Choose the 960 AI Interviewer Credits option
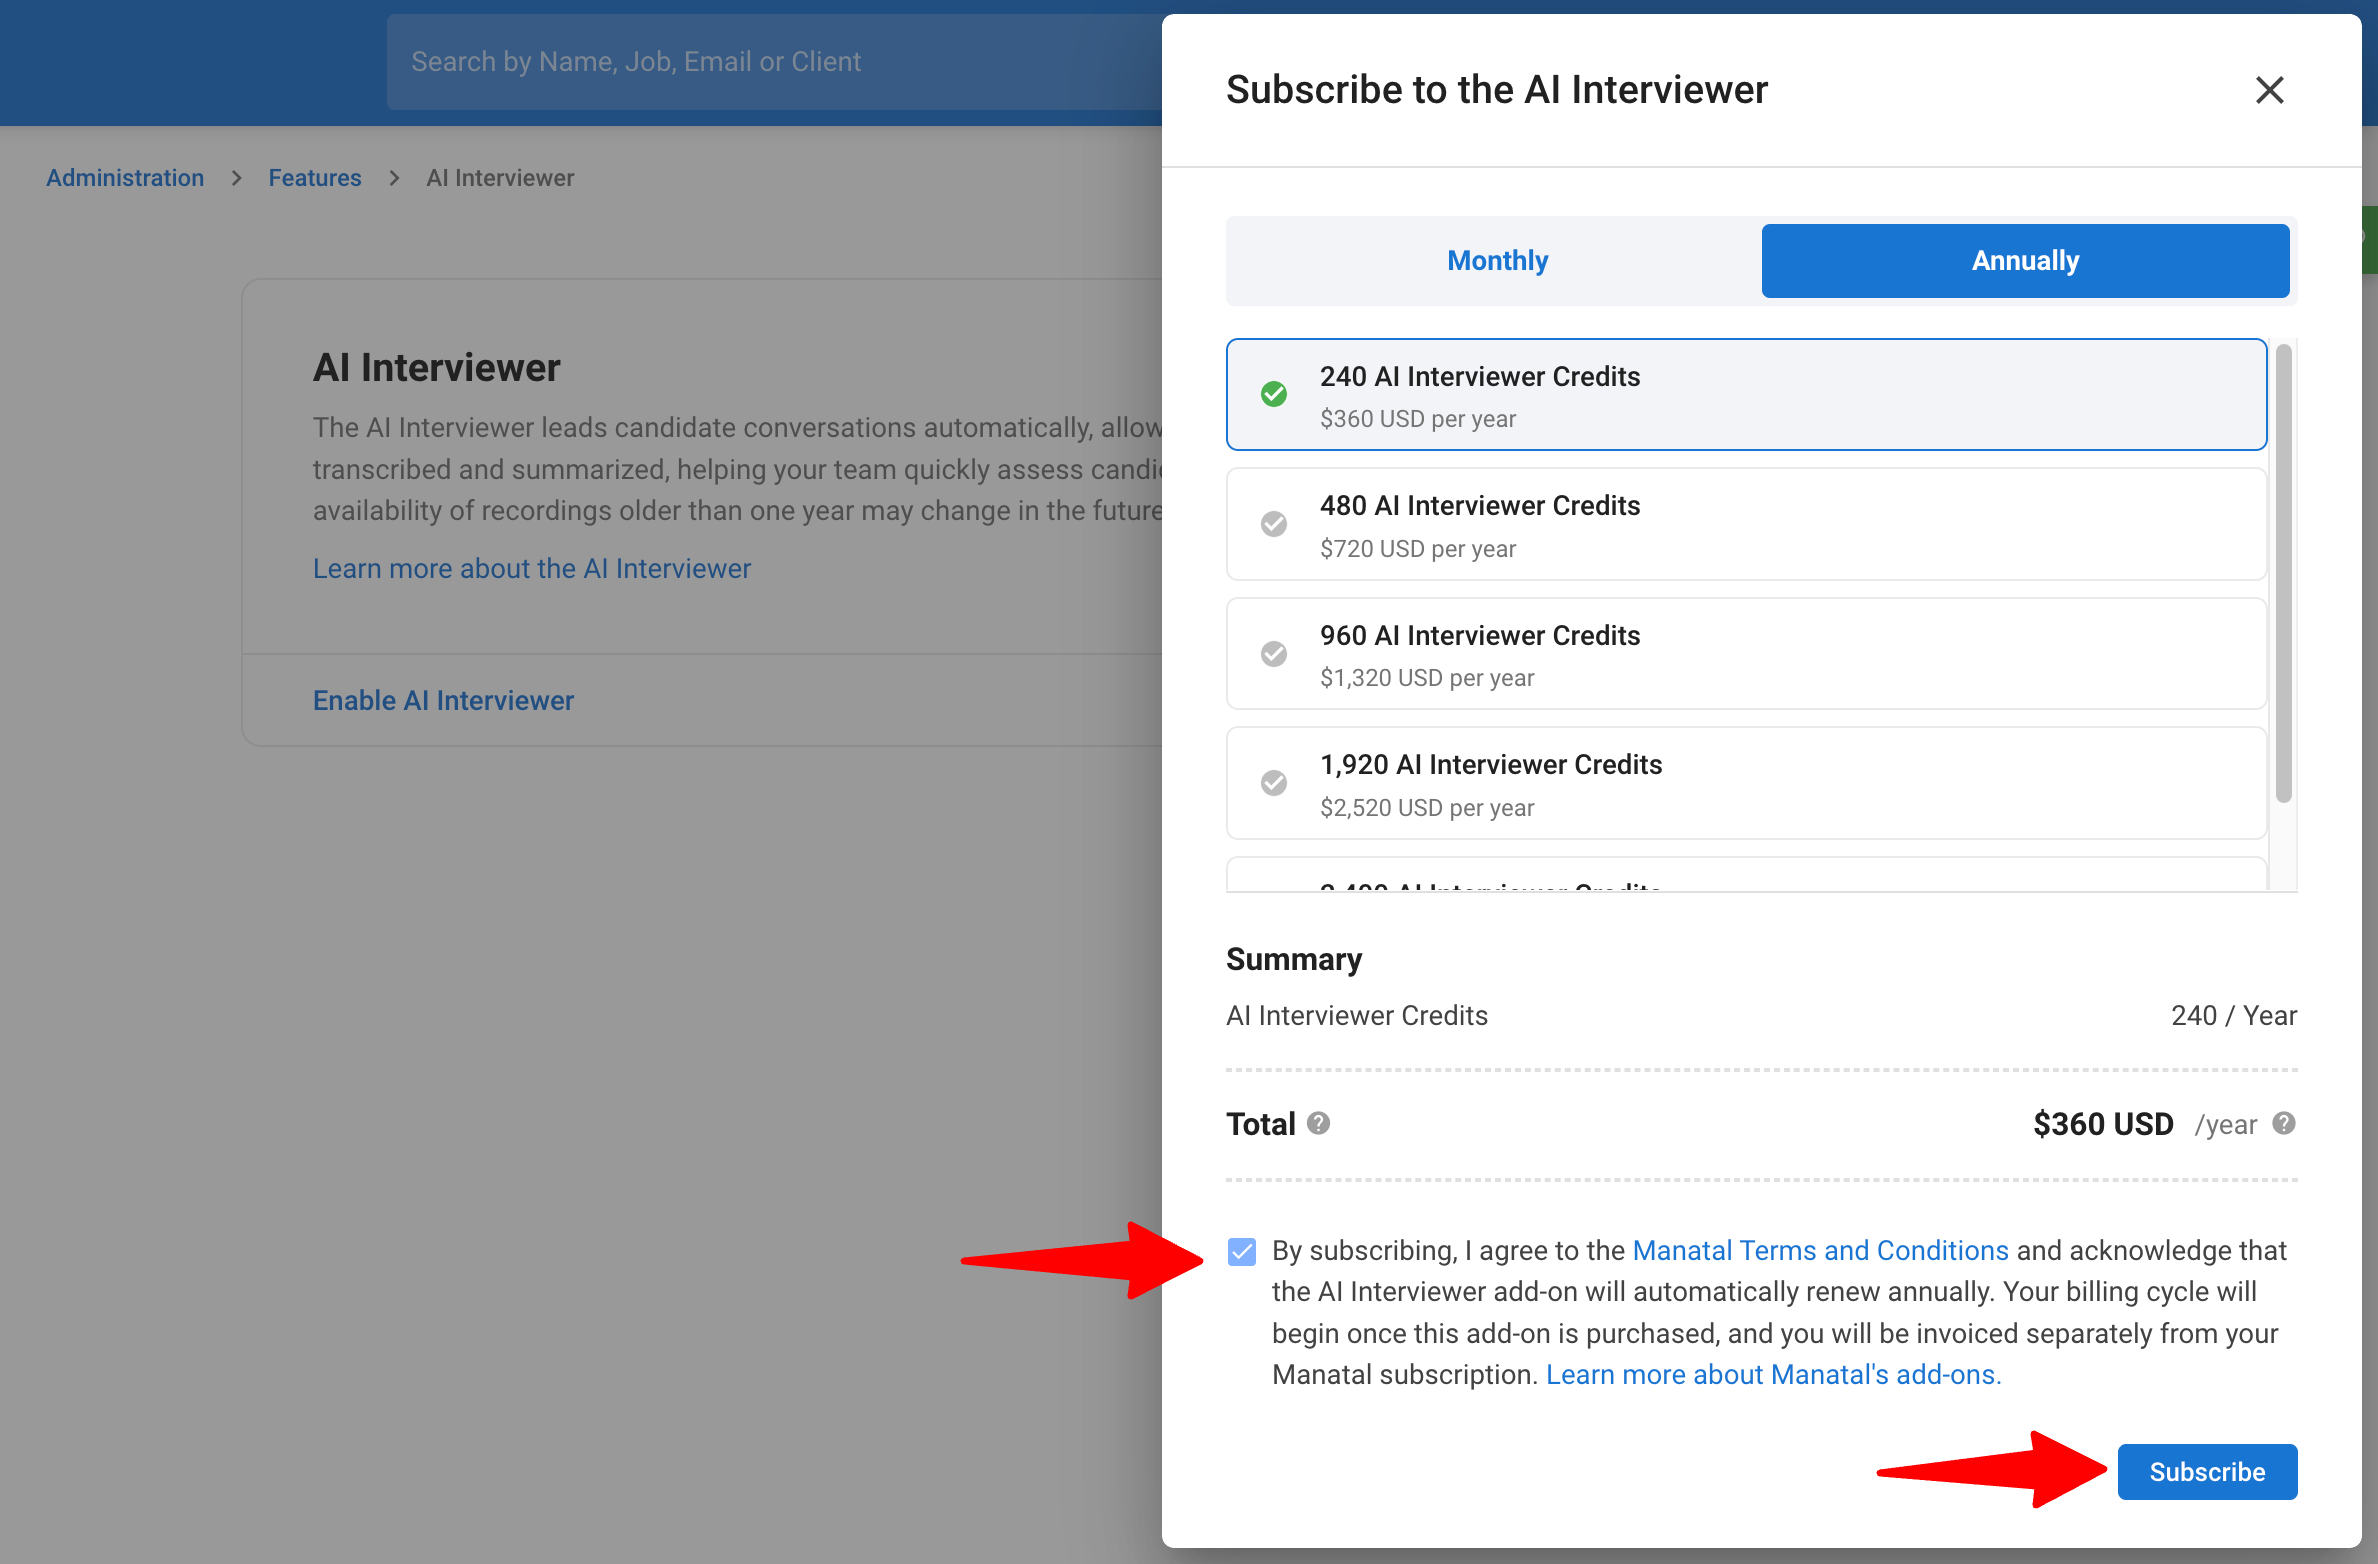The image size is (2378, 1564). 1746,654
